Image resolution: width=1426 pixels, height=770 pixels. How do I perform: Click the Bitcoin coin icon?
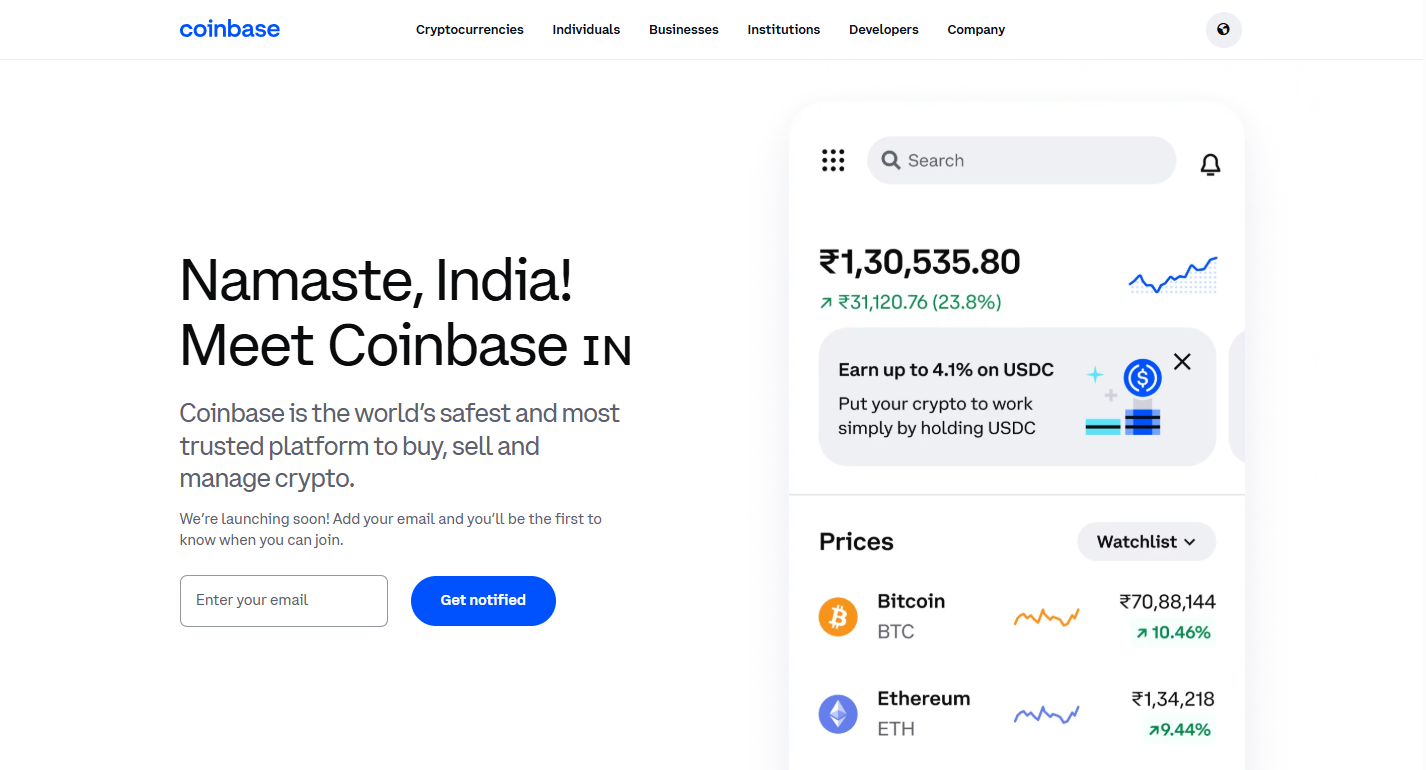tap(838, 616)
